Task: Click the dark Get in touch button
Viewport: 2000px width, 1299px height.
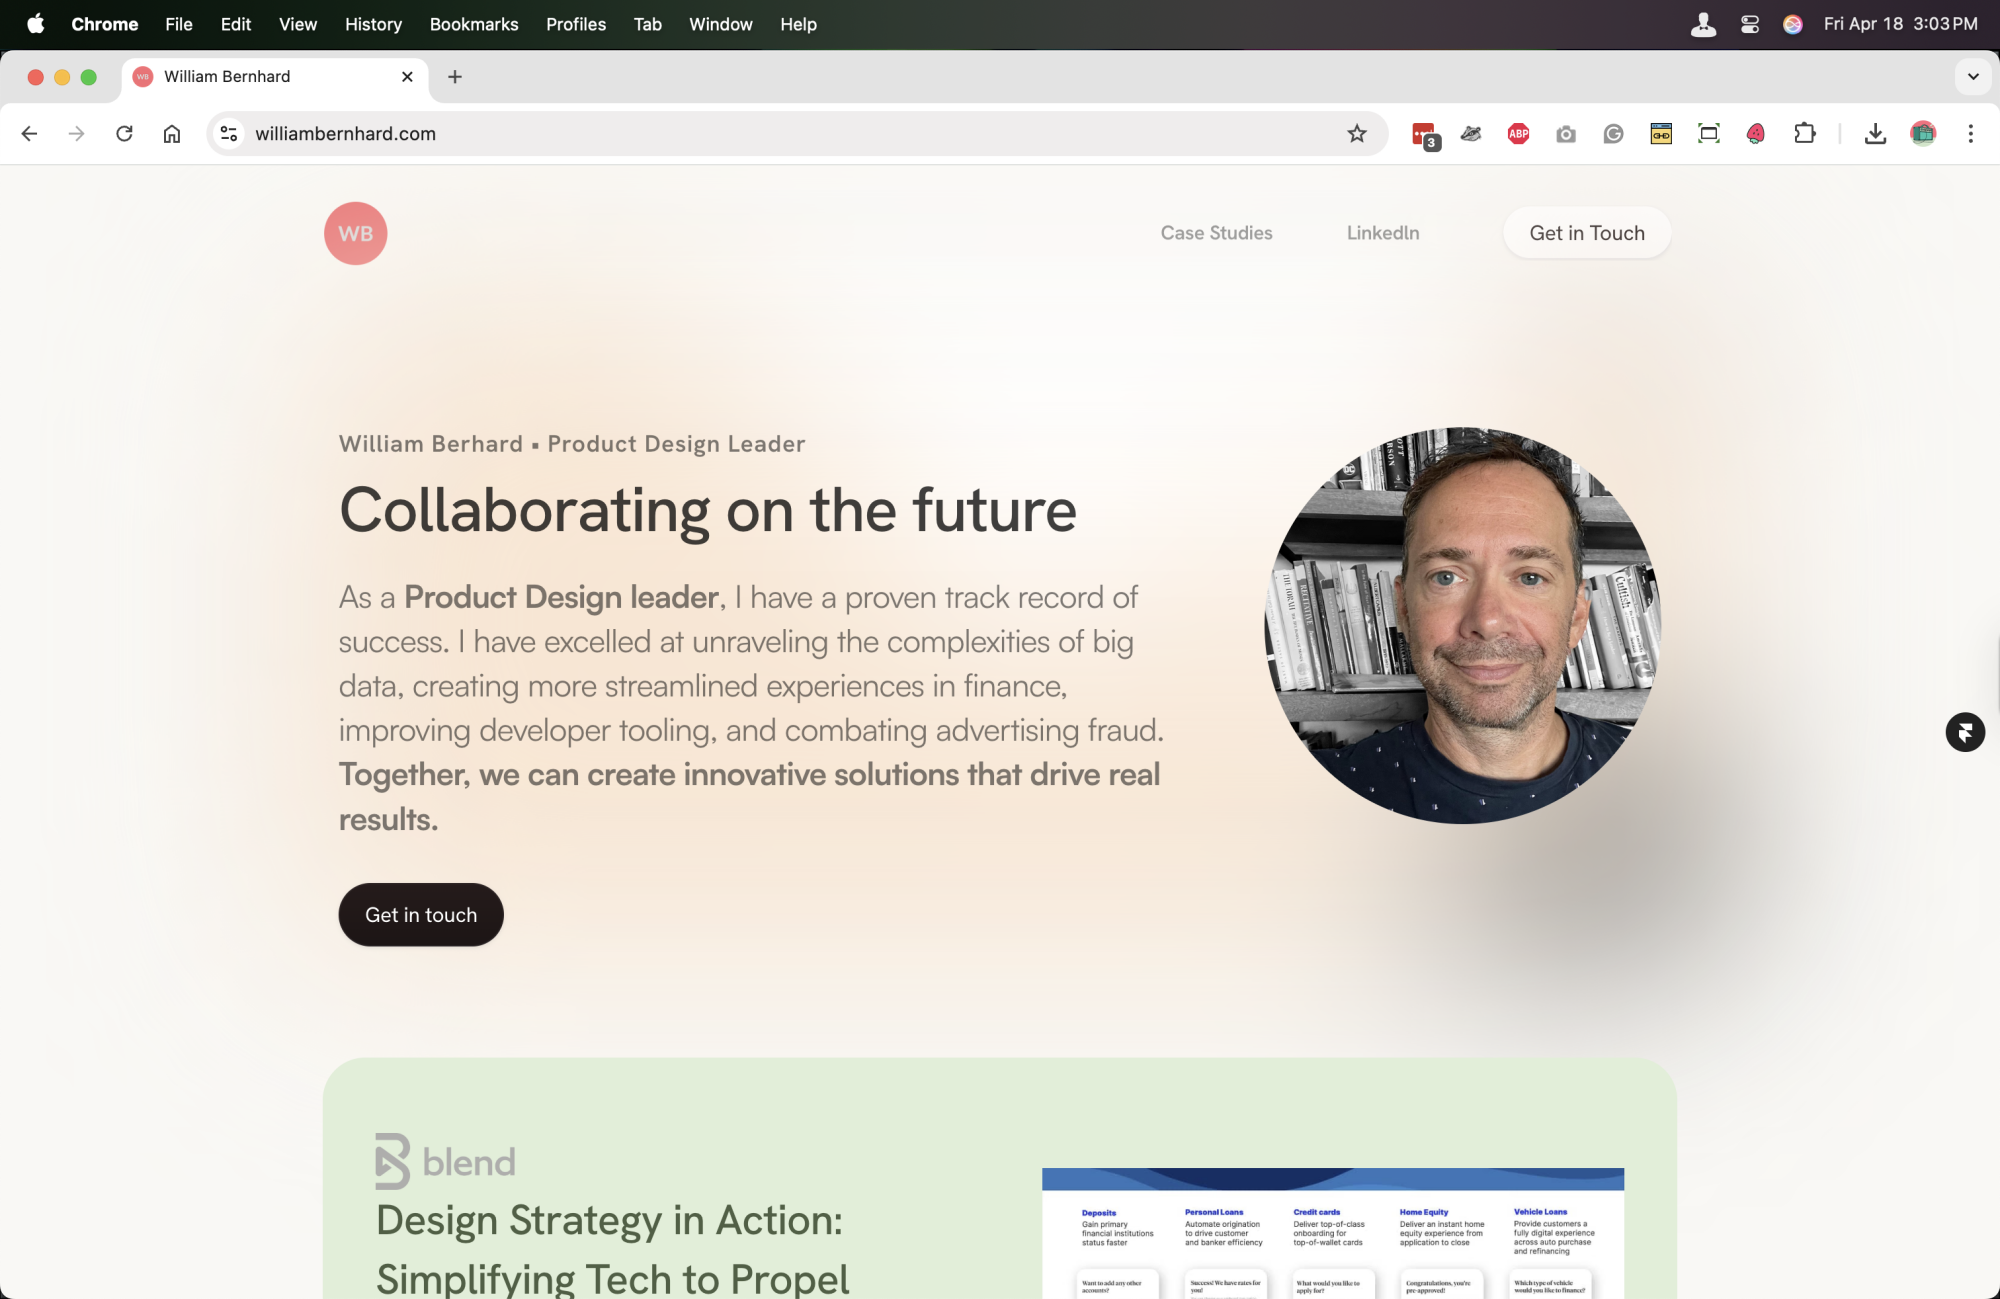Action: pos(421,914)
